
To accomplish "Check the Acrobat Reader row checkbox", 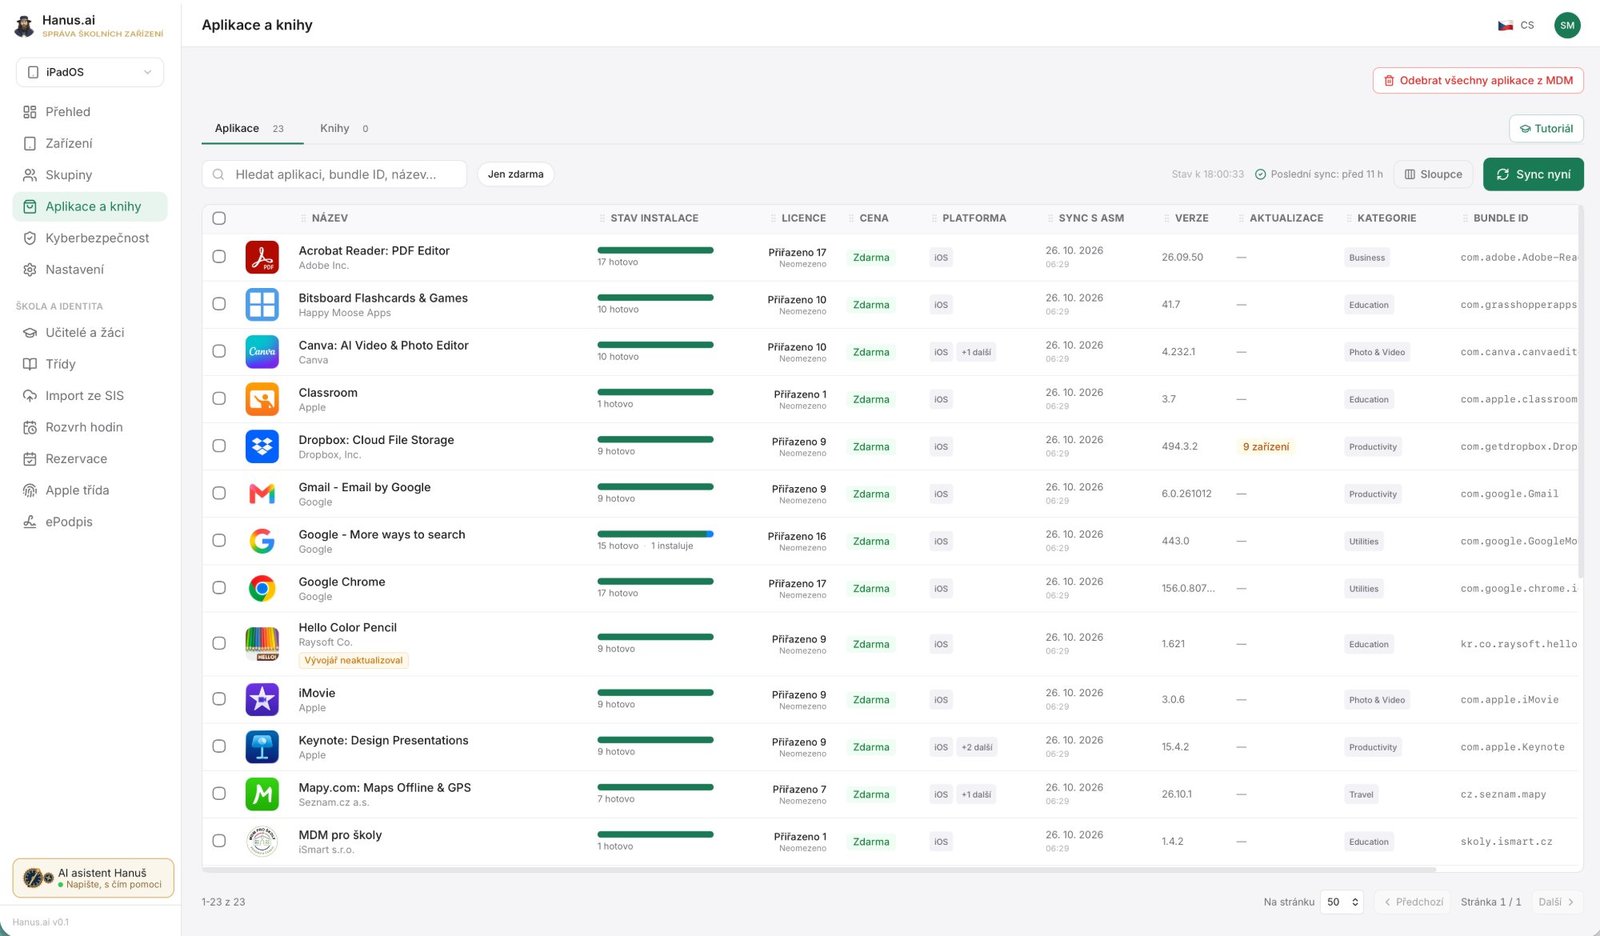I will pos(219,257).
